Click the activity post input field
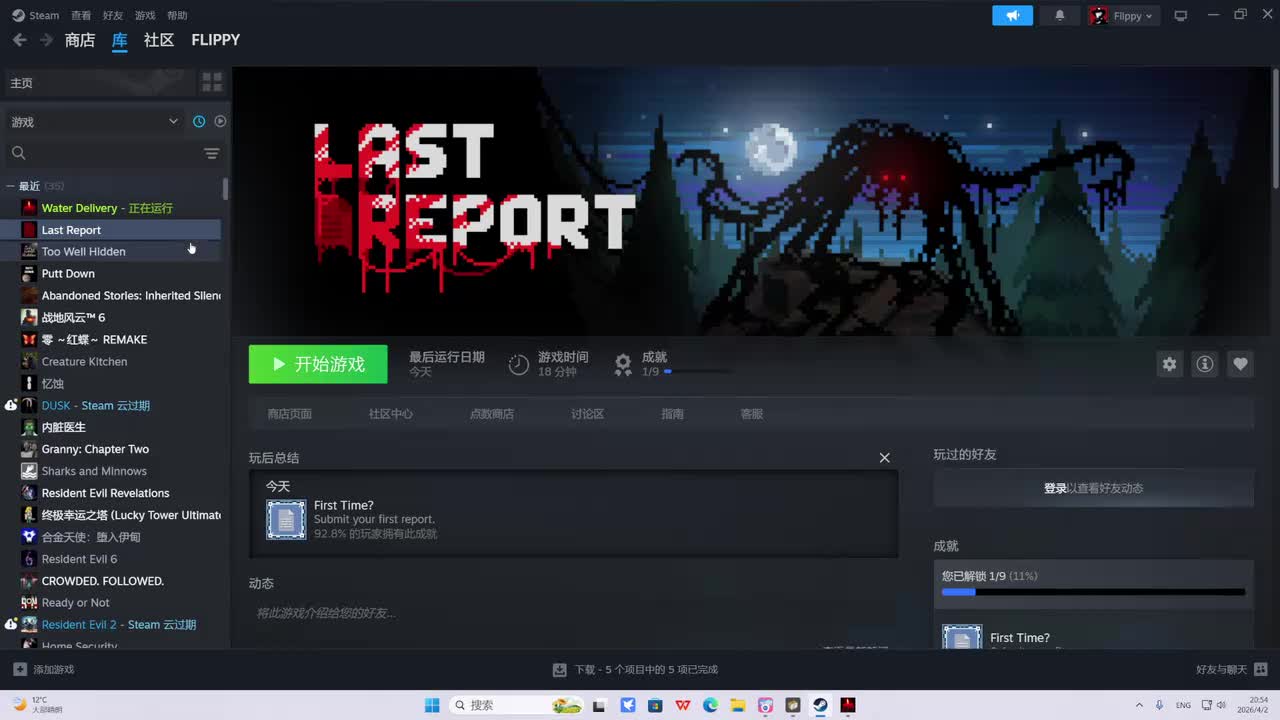Image resolution: width=1280 pixels, height=720 pixels. (573, 613)
